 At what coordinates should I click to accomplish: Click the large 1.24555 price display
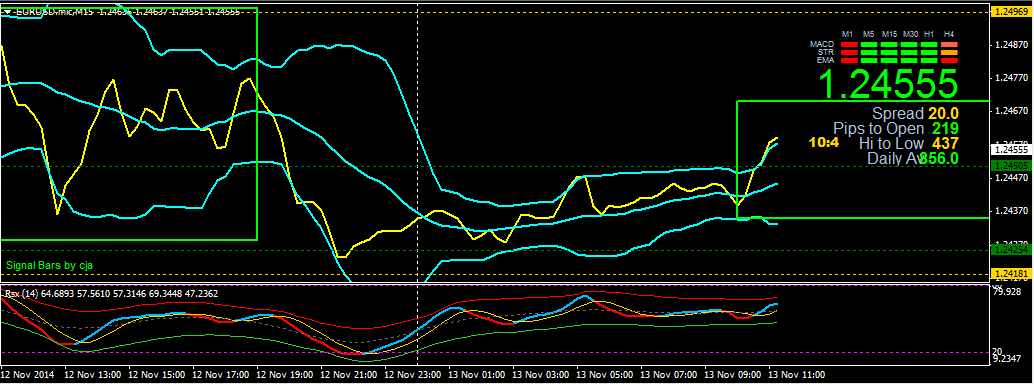click(888, 83)
